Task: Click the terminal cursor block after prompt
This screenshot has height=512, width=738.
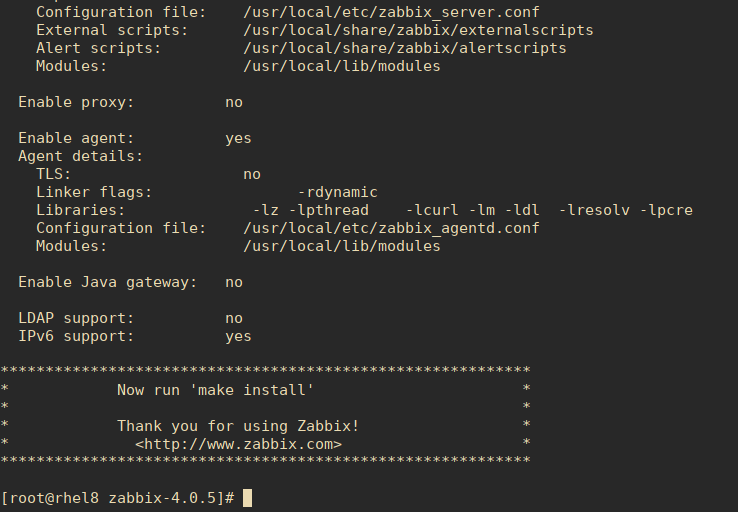Action: coord(248,498)
